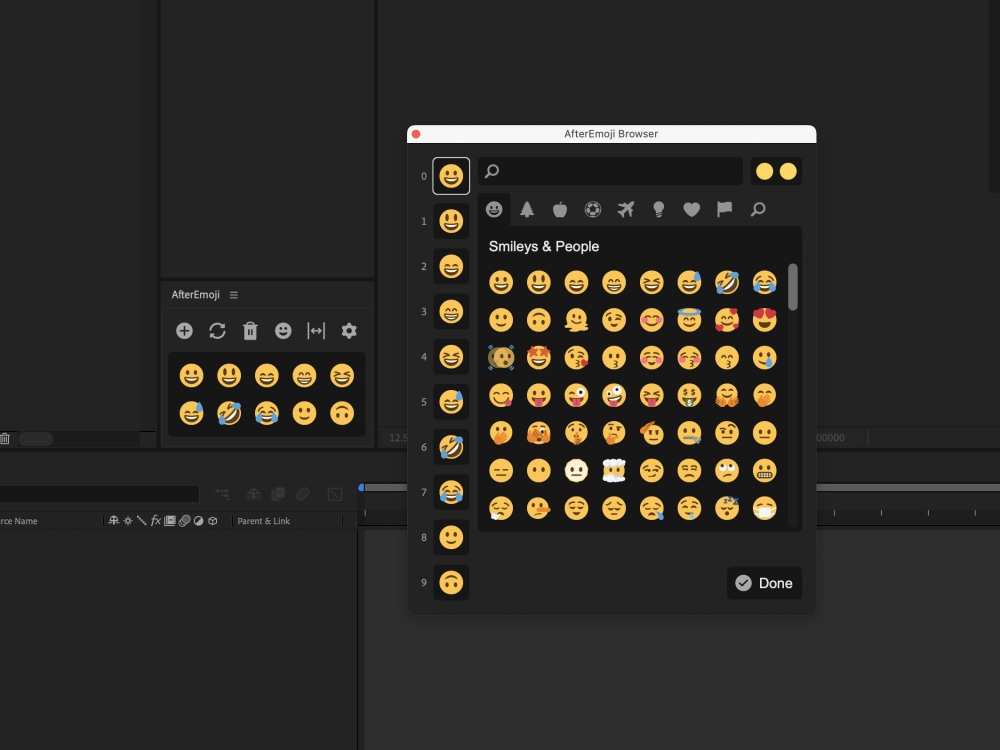Screen dimensions: 1000x750
Task: Select slot 0 in the browser slot list
Action: point(451,175)
